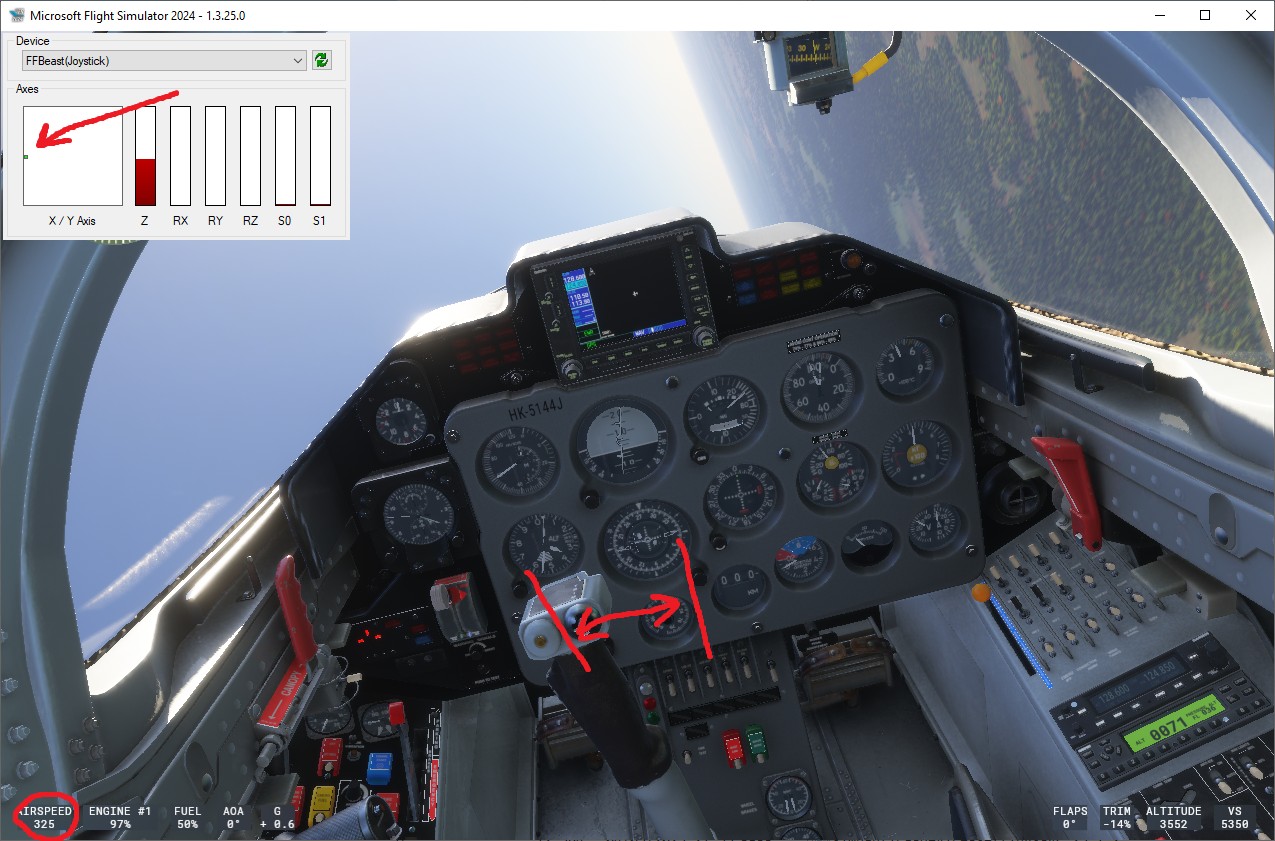Viewport: 1275px width, 841px height.
Task: Click the "X / Y Axis" caption
Action: 72,220
